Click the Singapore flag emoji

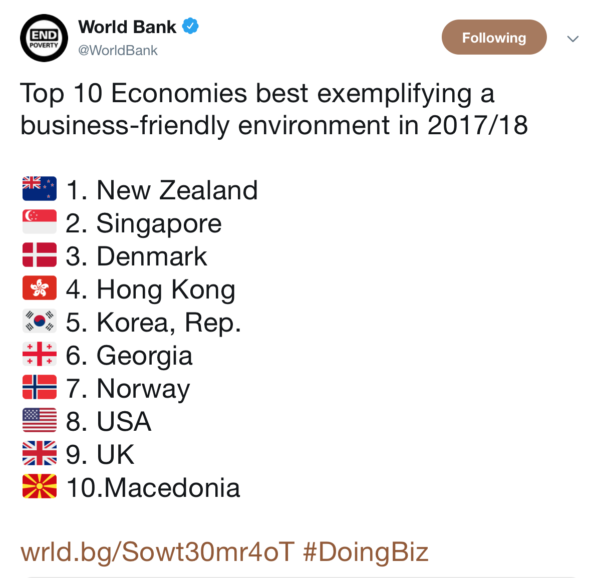click(39, 223)
